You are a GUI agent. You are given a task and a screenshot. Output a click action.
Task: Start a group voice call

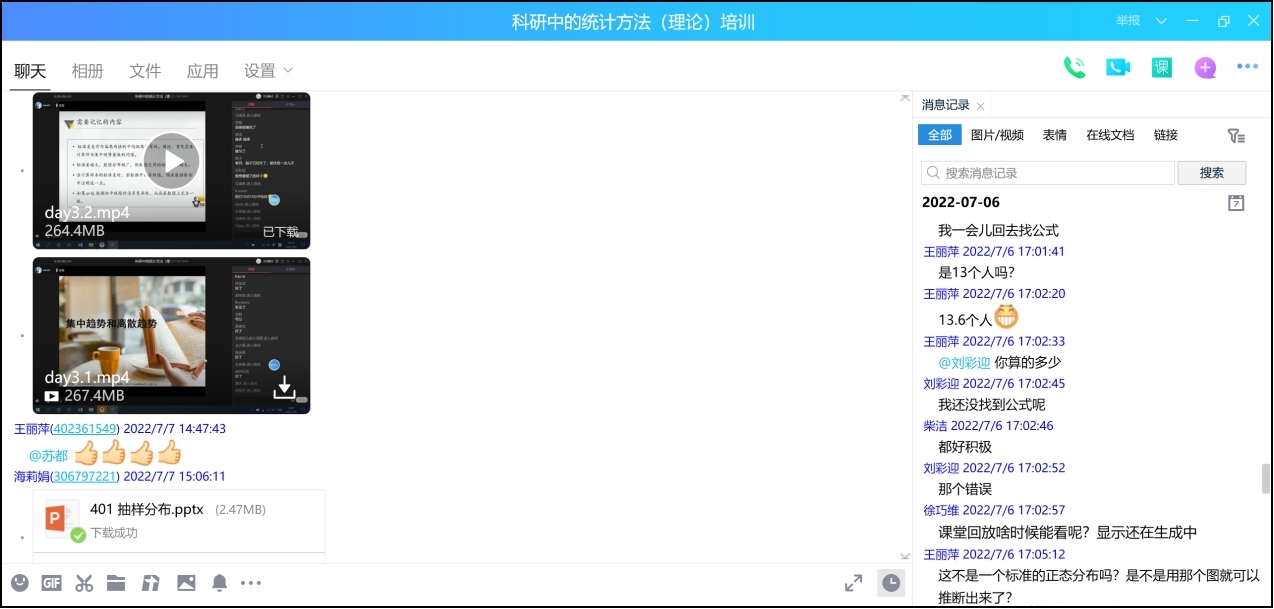pyautogui.click(x=1074, y=67)
